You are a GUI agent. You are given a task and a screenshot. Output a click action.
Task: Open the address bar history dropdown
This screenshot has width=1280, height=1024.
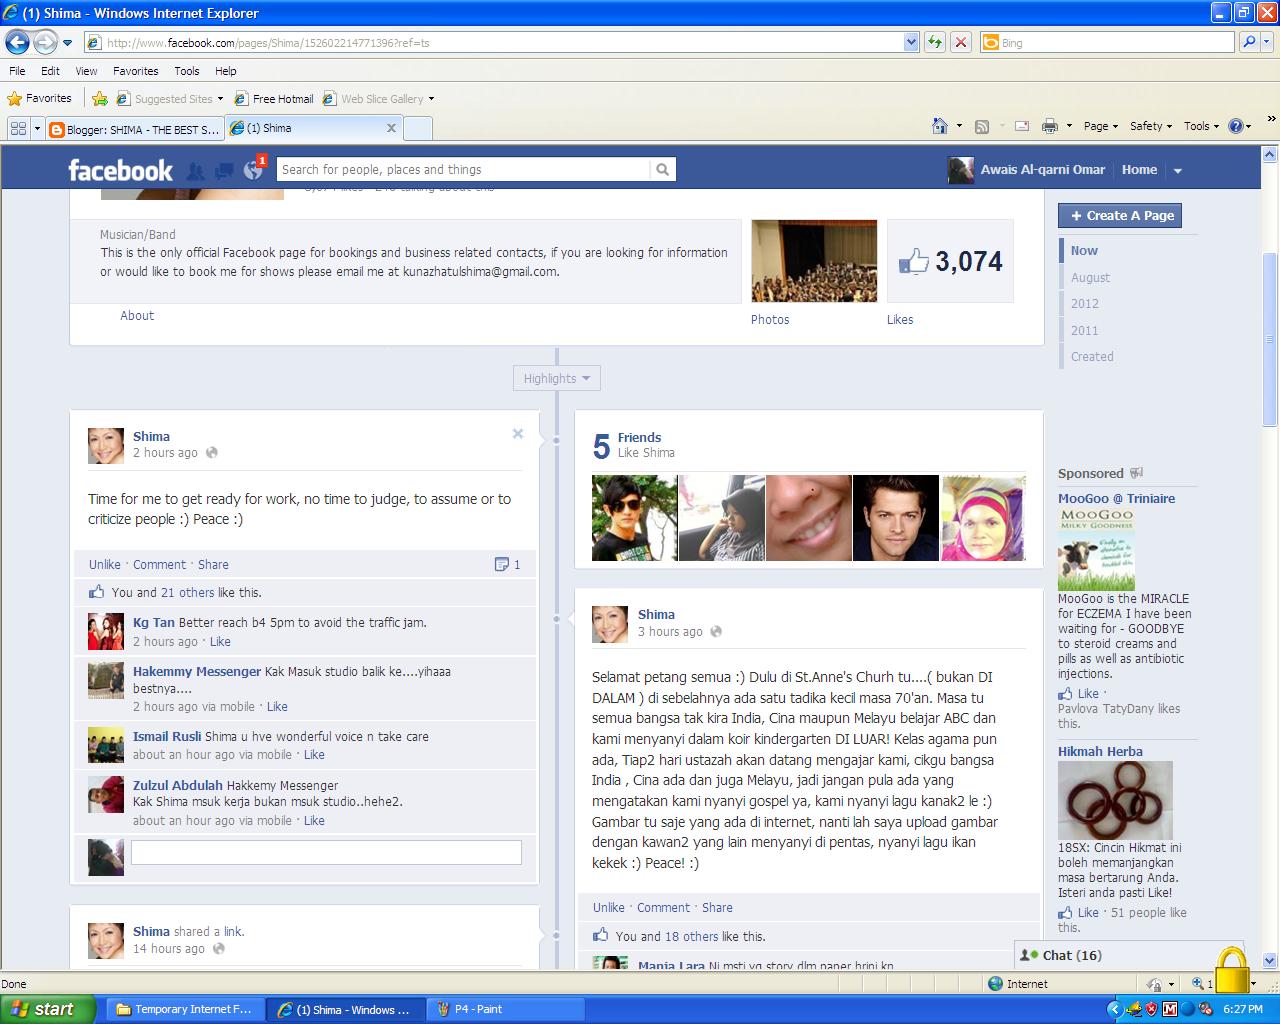tap(911, 42)
